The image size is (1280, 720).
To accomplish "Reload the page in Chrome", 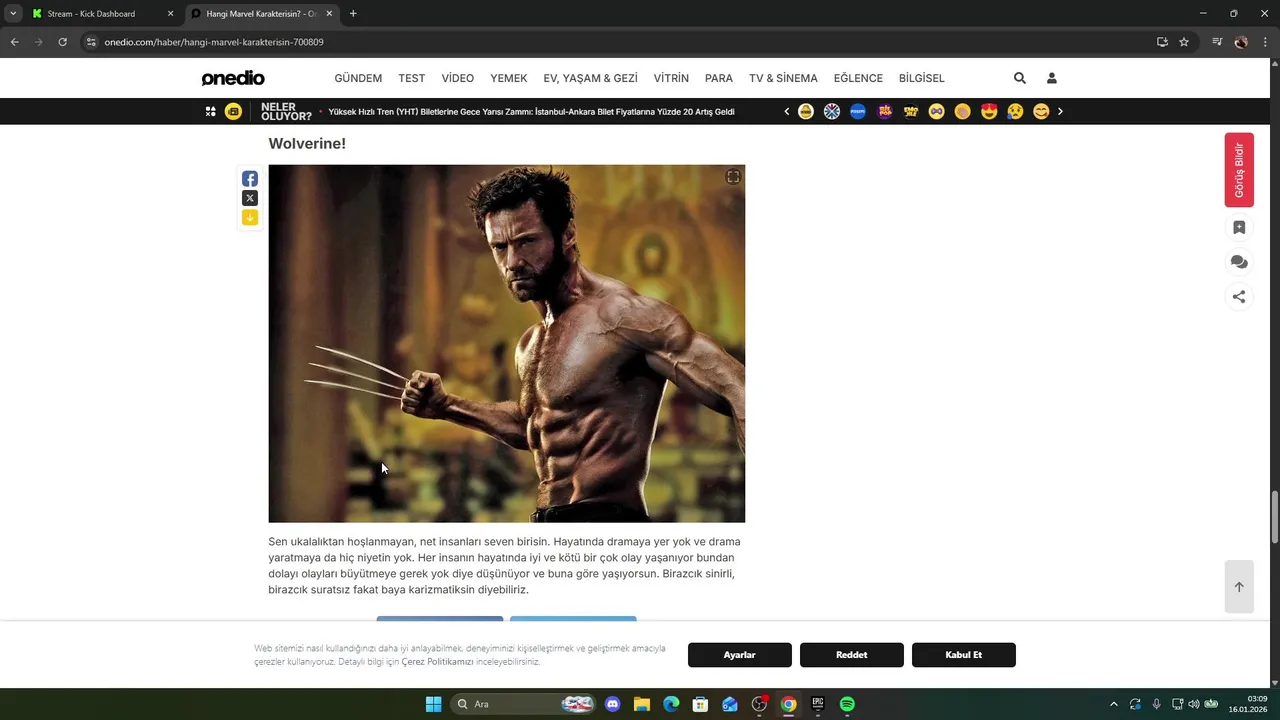I will click(62, 42).
